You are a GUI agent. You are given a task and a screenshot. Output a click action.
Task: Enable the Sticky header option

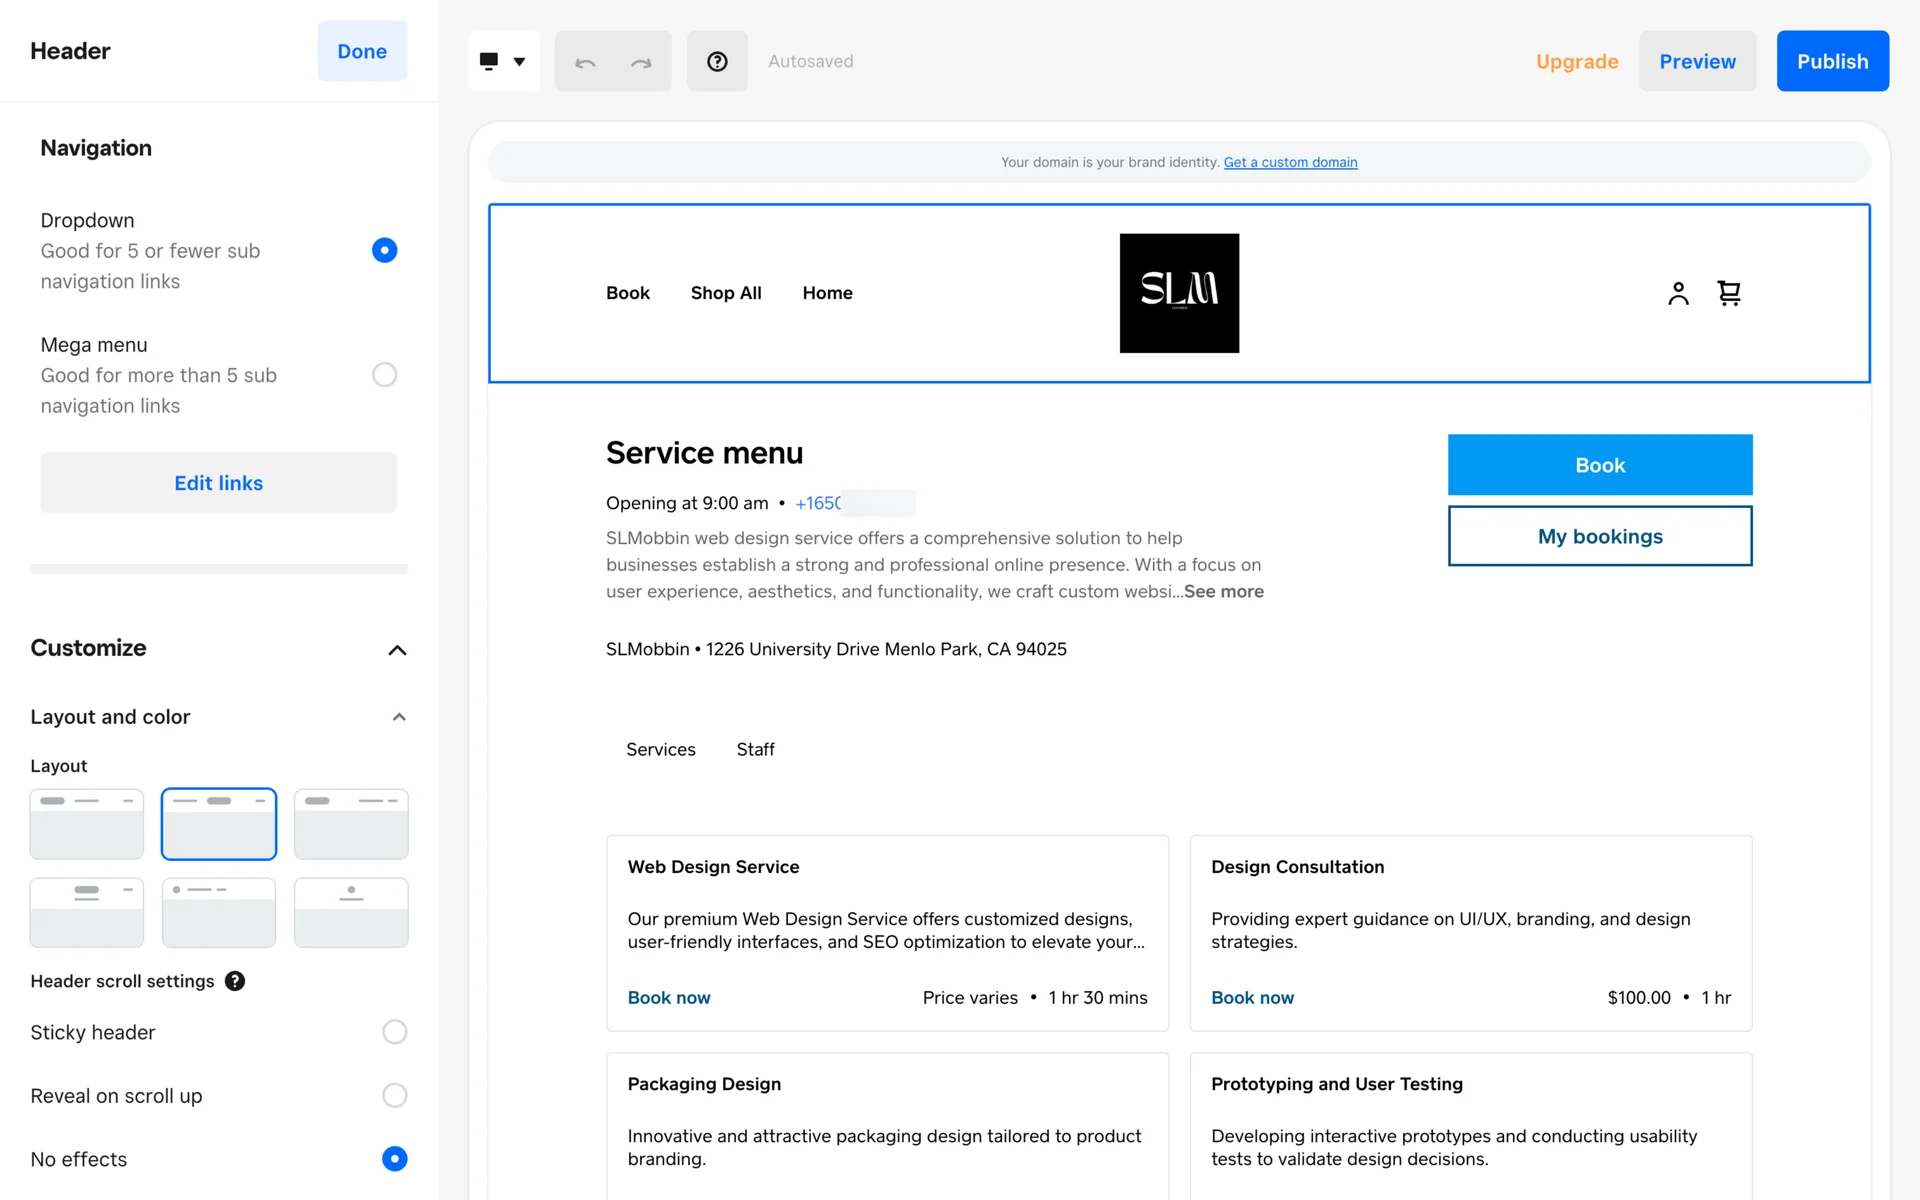(394, 1032)
